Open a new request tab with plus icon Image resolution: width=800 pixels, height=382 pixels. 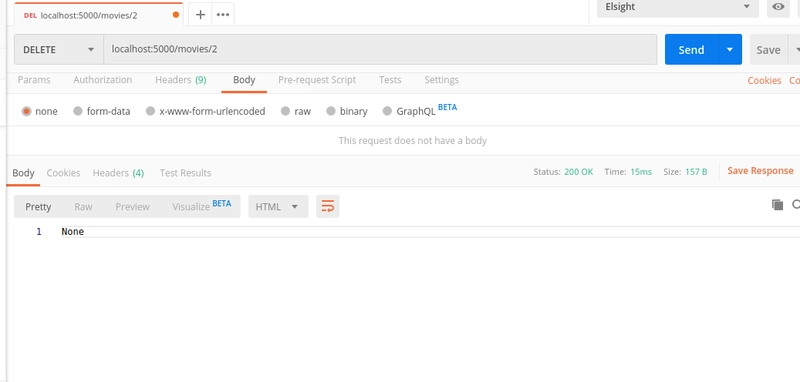point(201,15)
